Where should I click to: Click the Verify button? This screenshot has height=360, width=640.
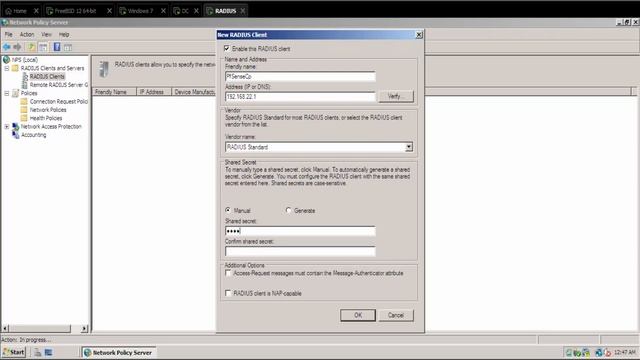coord(396,96)
